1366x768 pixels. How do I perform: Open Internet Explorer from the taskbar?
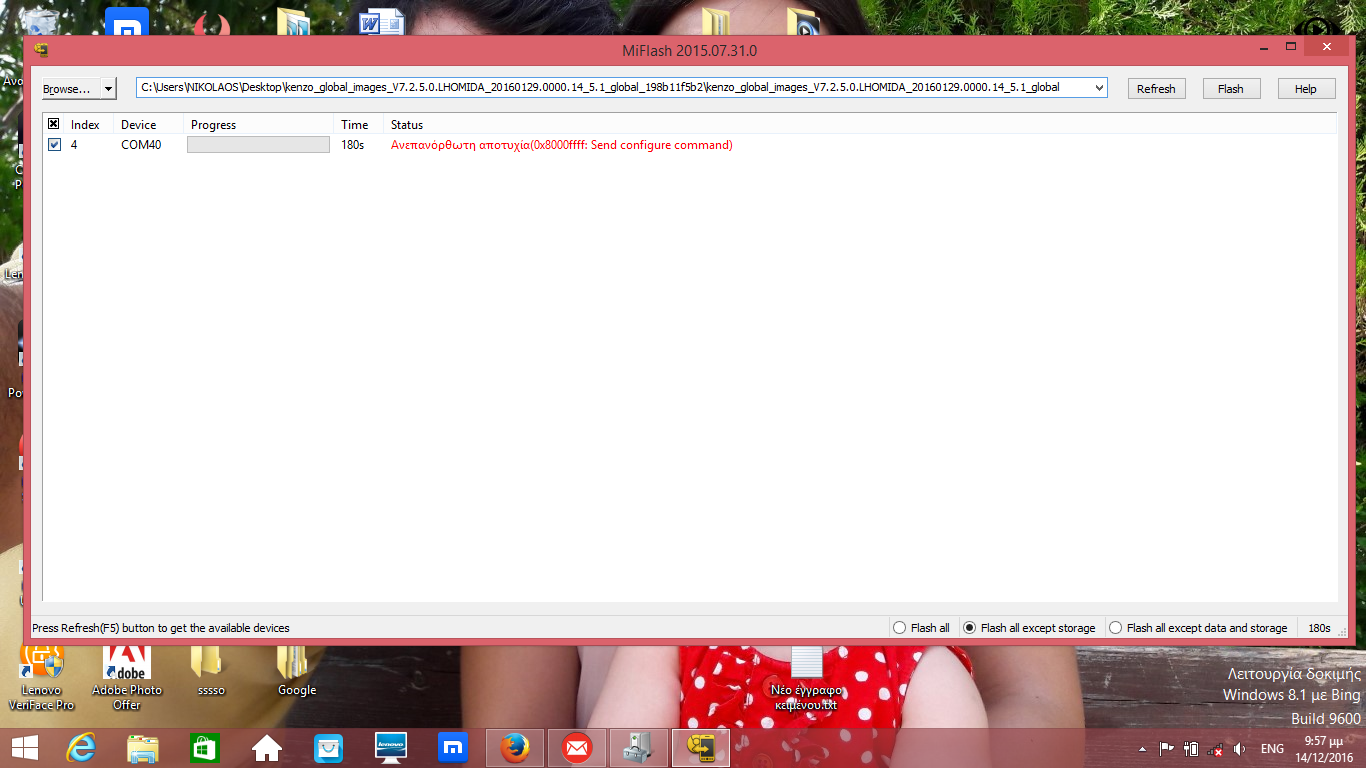pyautogui.click(x=81, y=748)
